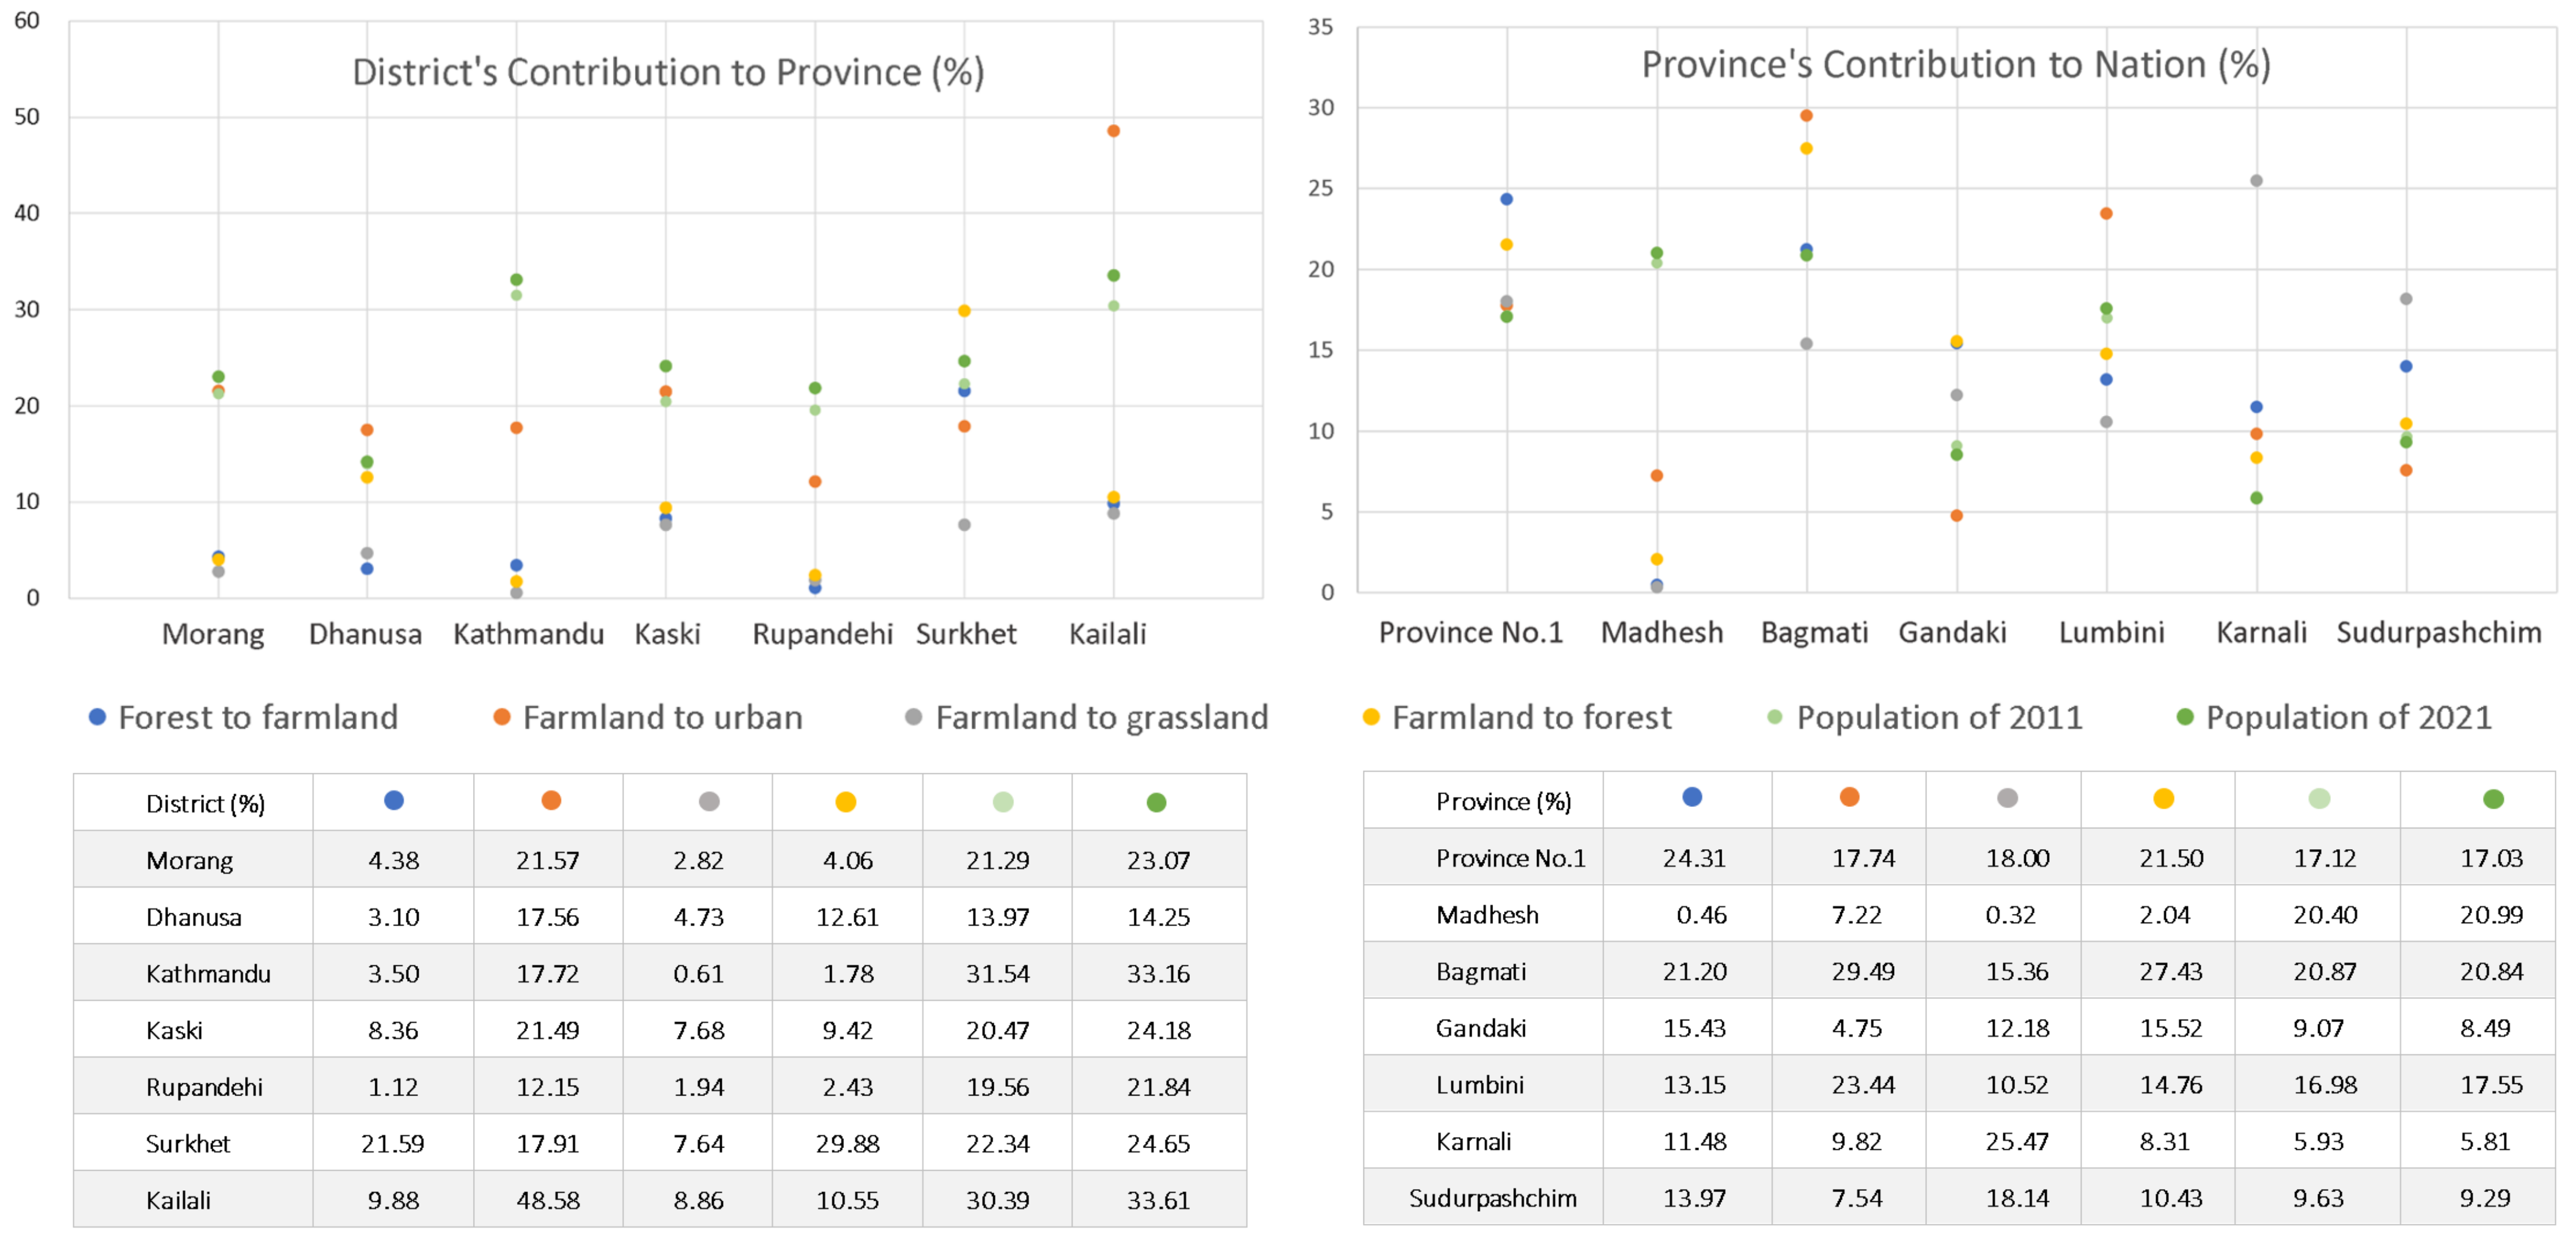Click the orange Farmland to urban legend marker
Image resolution: width=2576 pixels, height=1241 pixels.
502,716
